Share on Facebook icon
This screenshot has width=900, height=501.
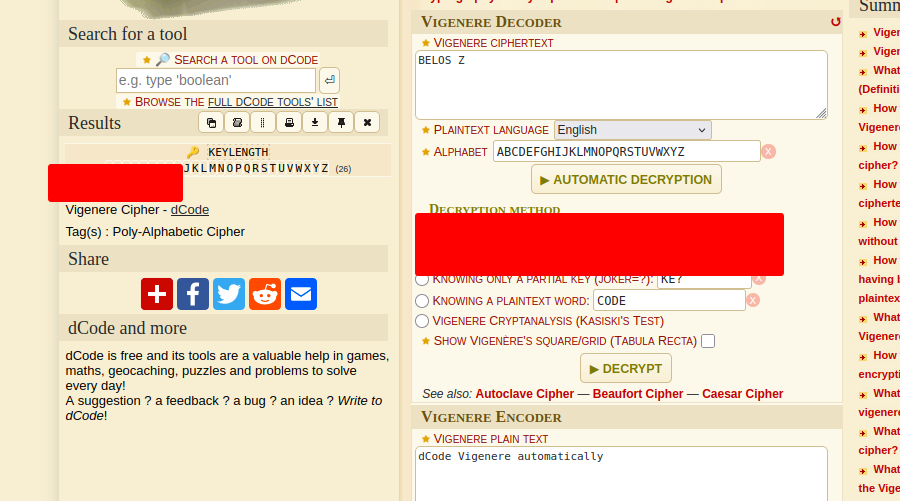tap(193, 294)
